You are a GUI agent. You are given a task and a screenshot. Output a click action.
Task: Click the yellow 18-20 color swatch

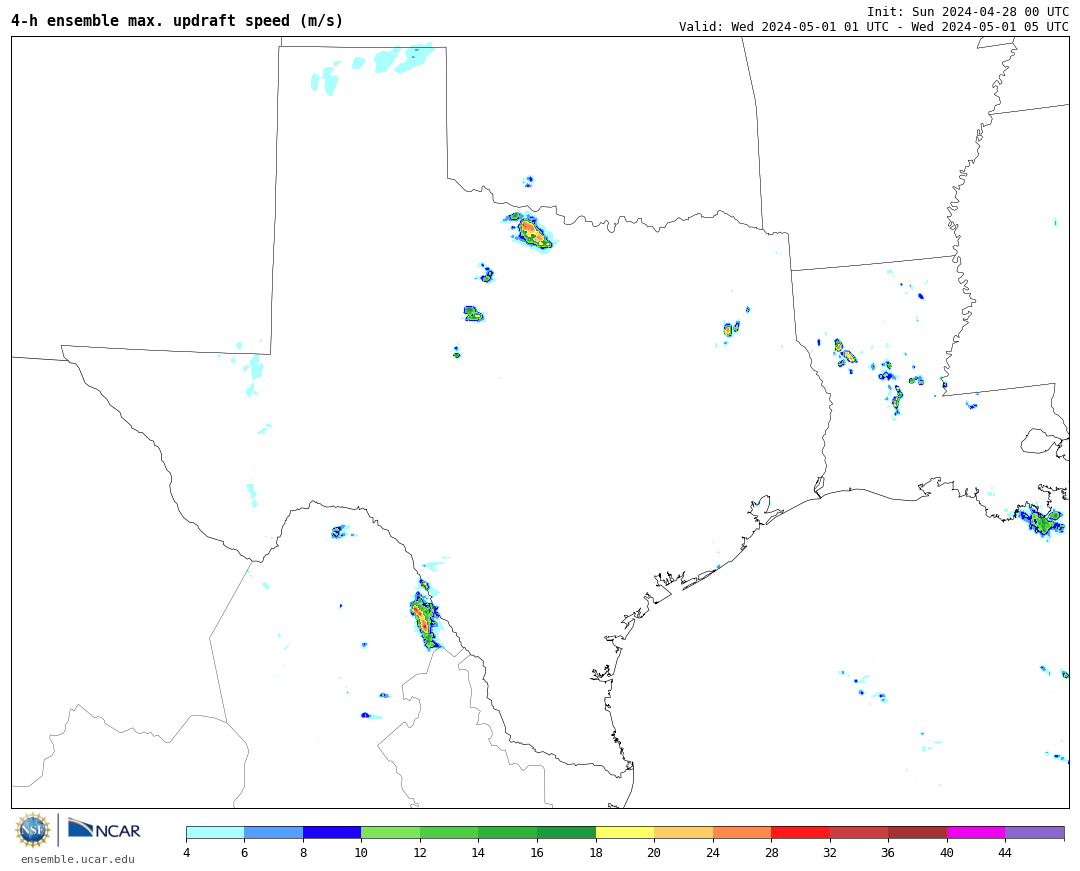point(625,832)
